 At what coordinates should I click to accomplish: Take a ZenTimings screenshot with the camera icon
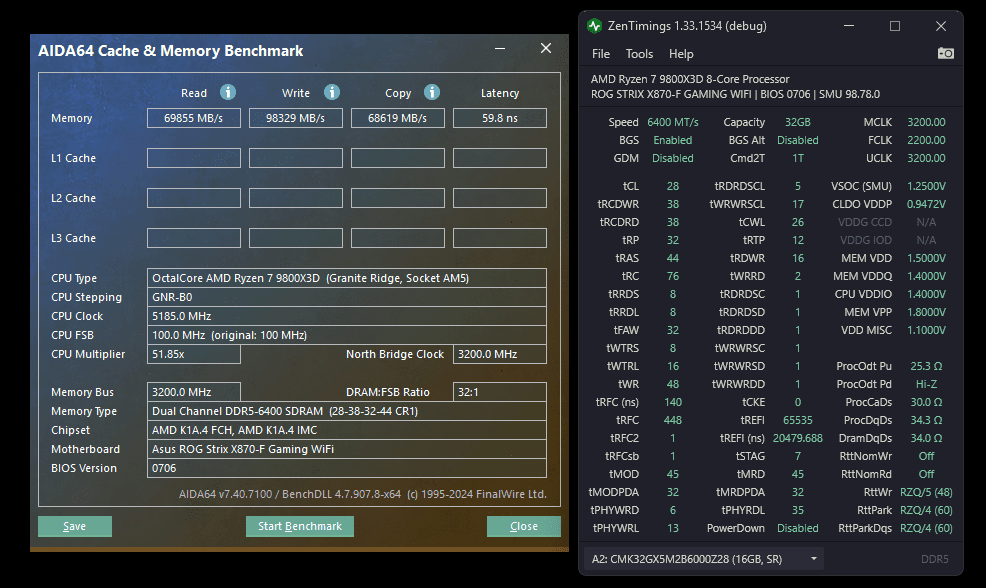(945, 53)
